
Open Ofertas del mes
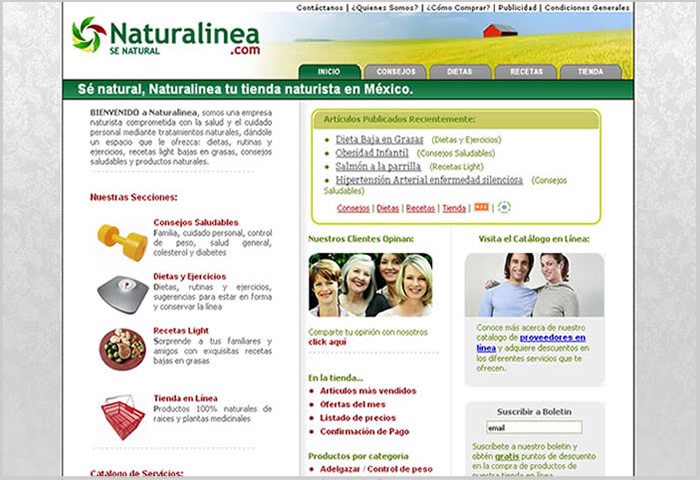[353, 405]
